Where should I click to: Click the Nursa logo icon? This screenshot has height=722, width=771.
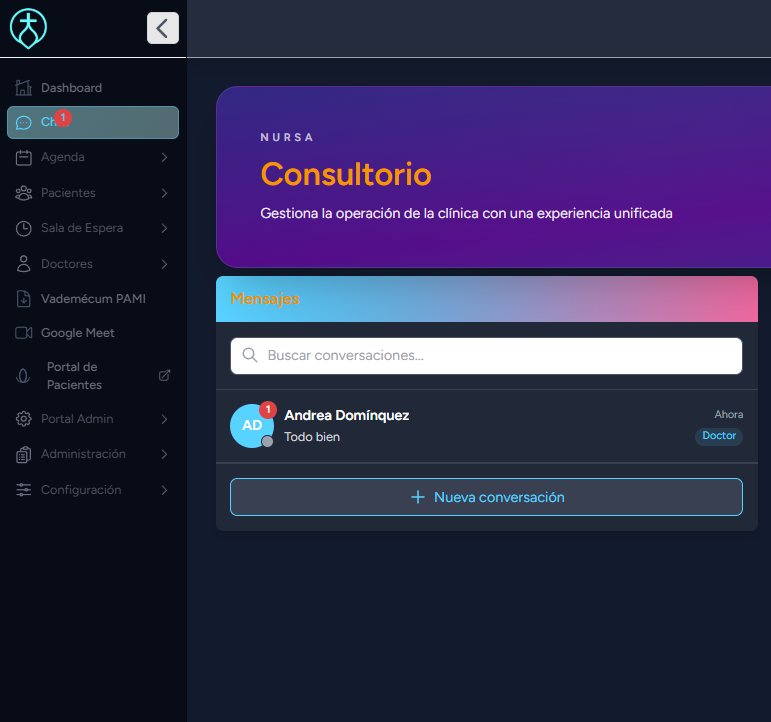[x=28, y=28]
